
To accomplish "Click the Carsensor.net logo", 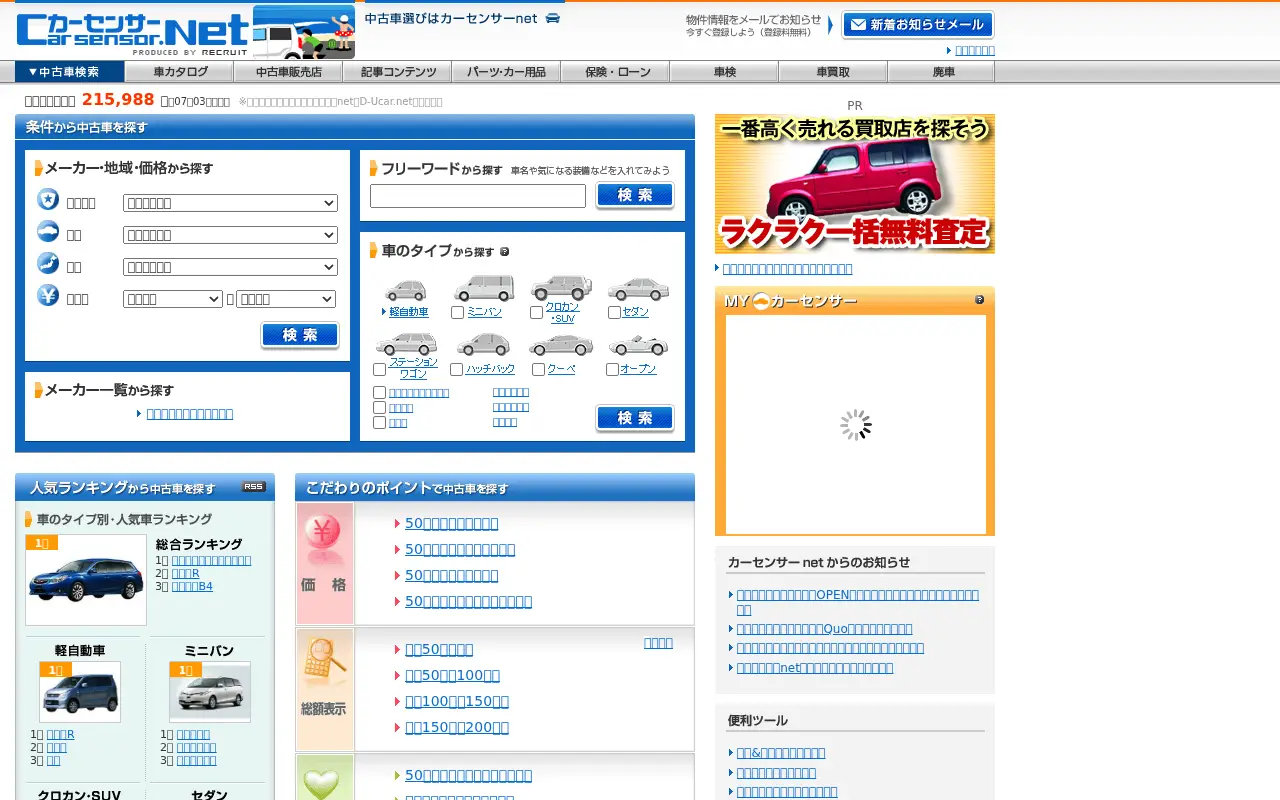I will click(134, 32).
